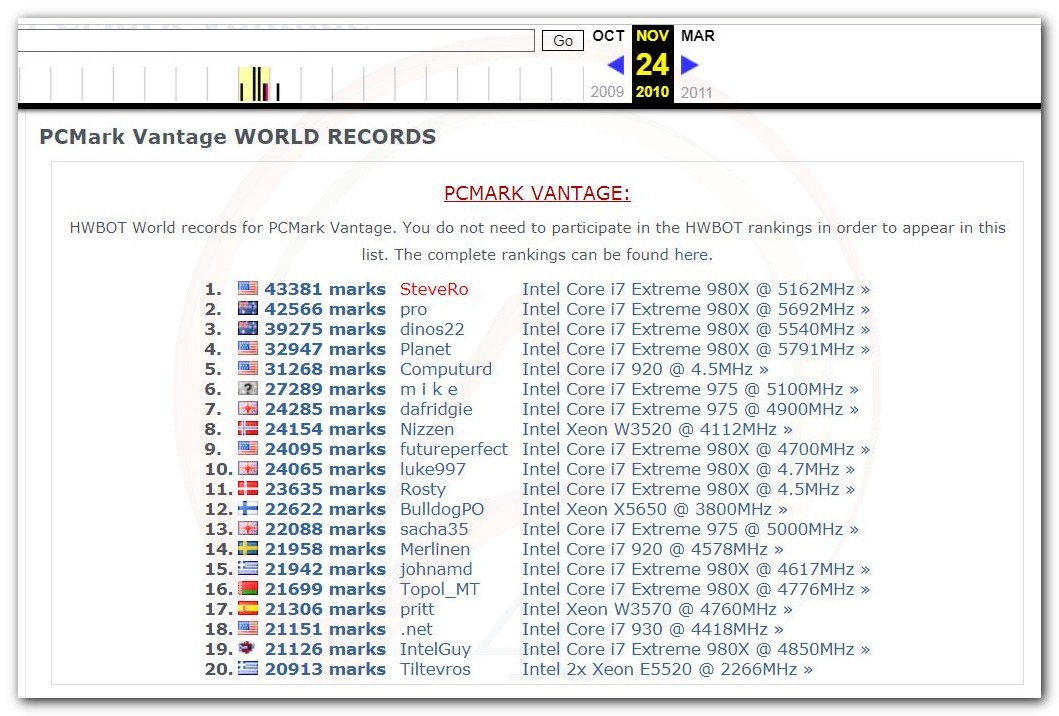Click the Greek flag next to Tiltevros
The width and height of the screenshot is (1059, 716).
(x=248, y=669)
